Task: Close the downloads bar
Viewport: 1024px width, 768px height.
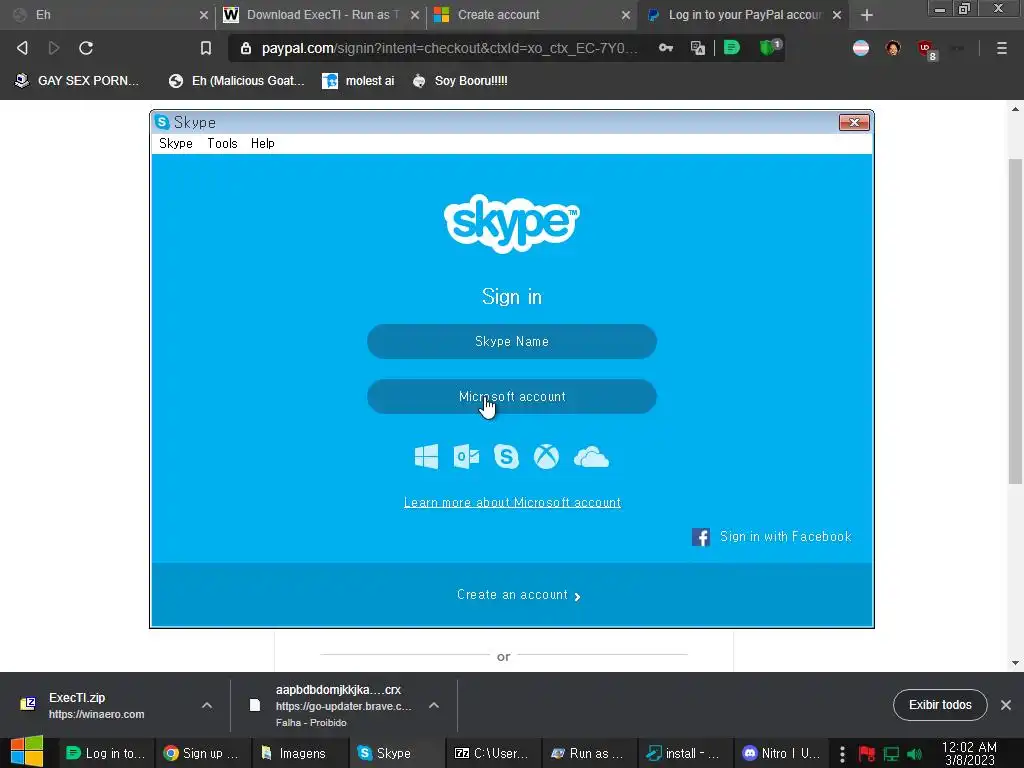Action: (x=1006, y=705)
